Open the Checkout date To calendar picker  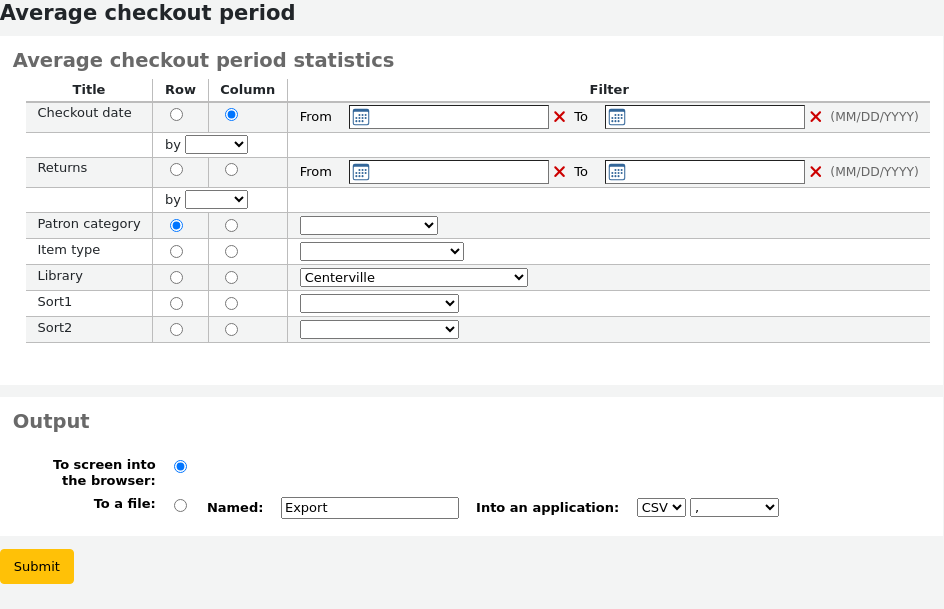click(x=617, y=117)
